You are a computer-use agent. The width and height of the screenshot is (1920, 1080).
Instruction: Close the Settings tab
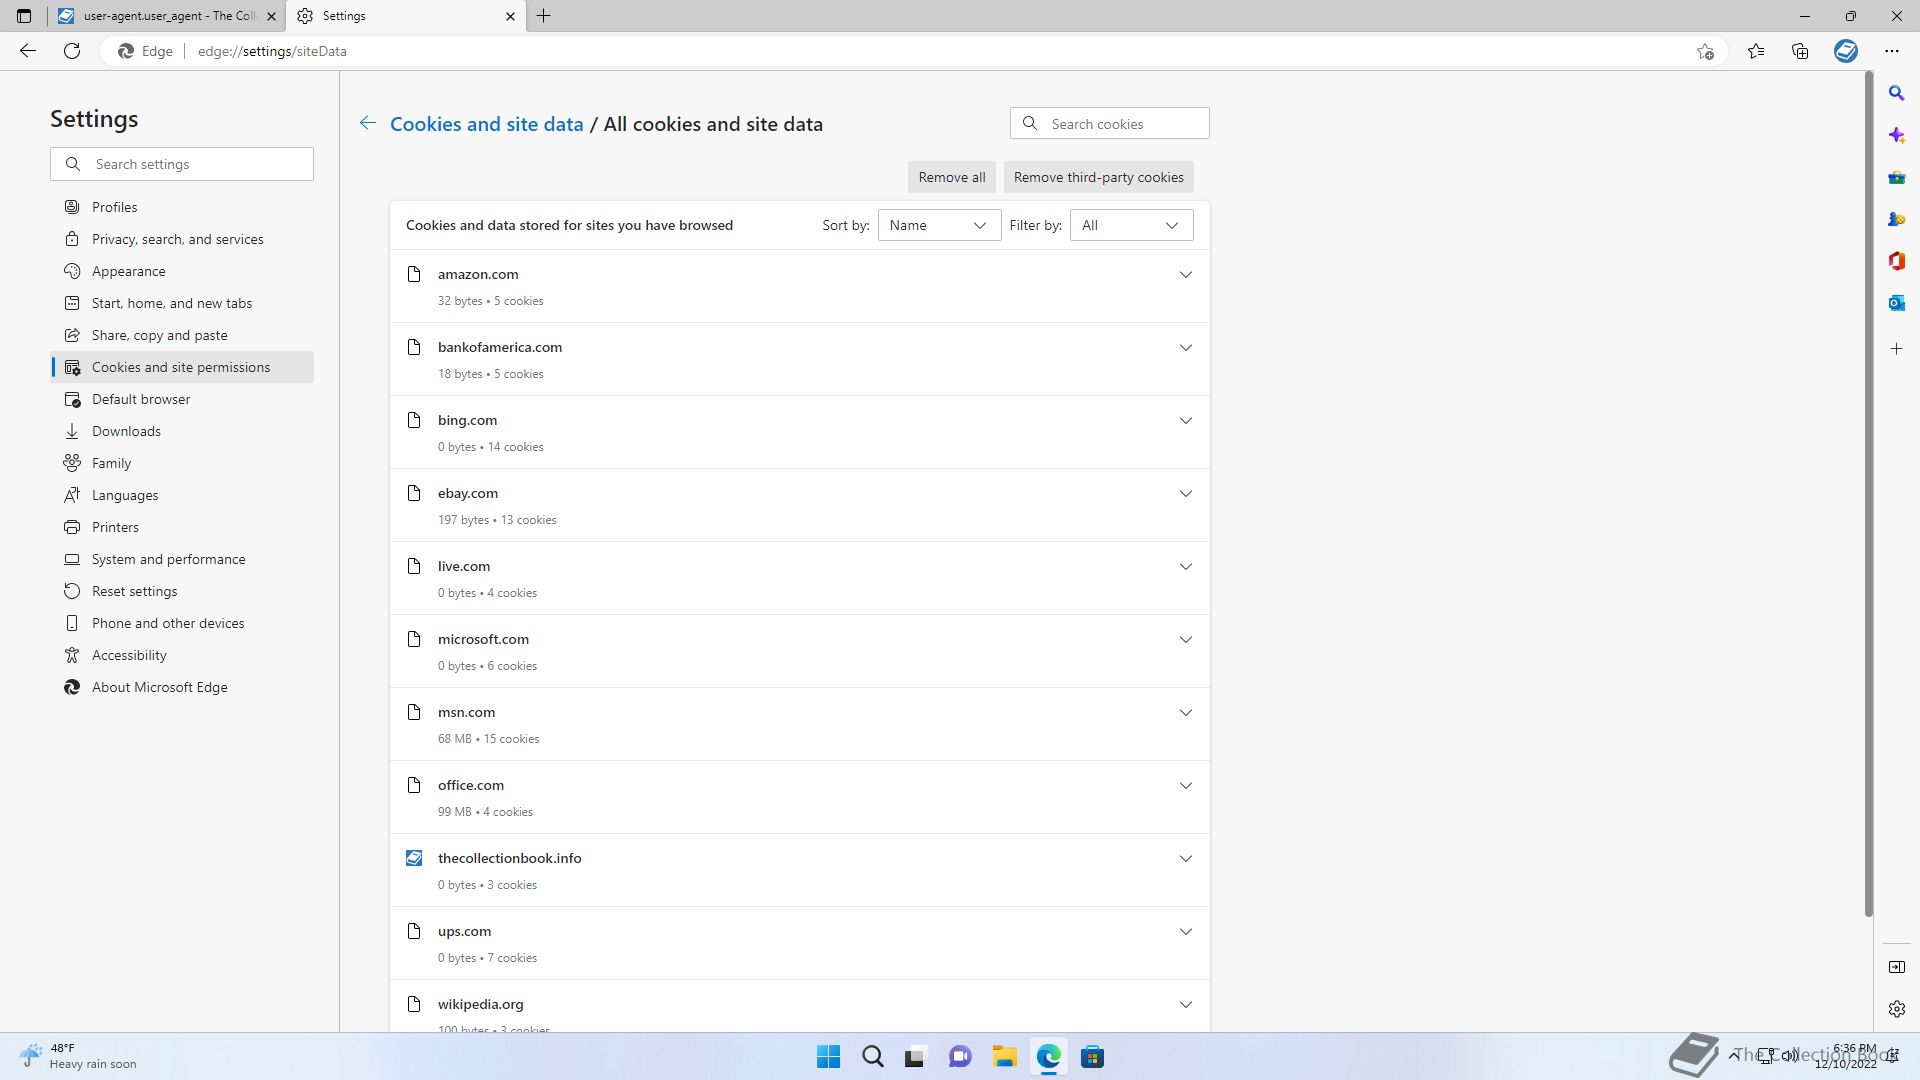point(510,16)
